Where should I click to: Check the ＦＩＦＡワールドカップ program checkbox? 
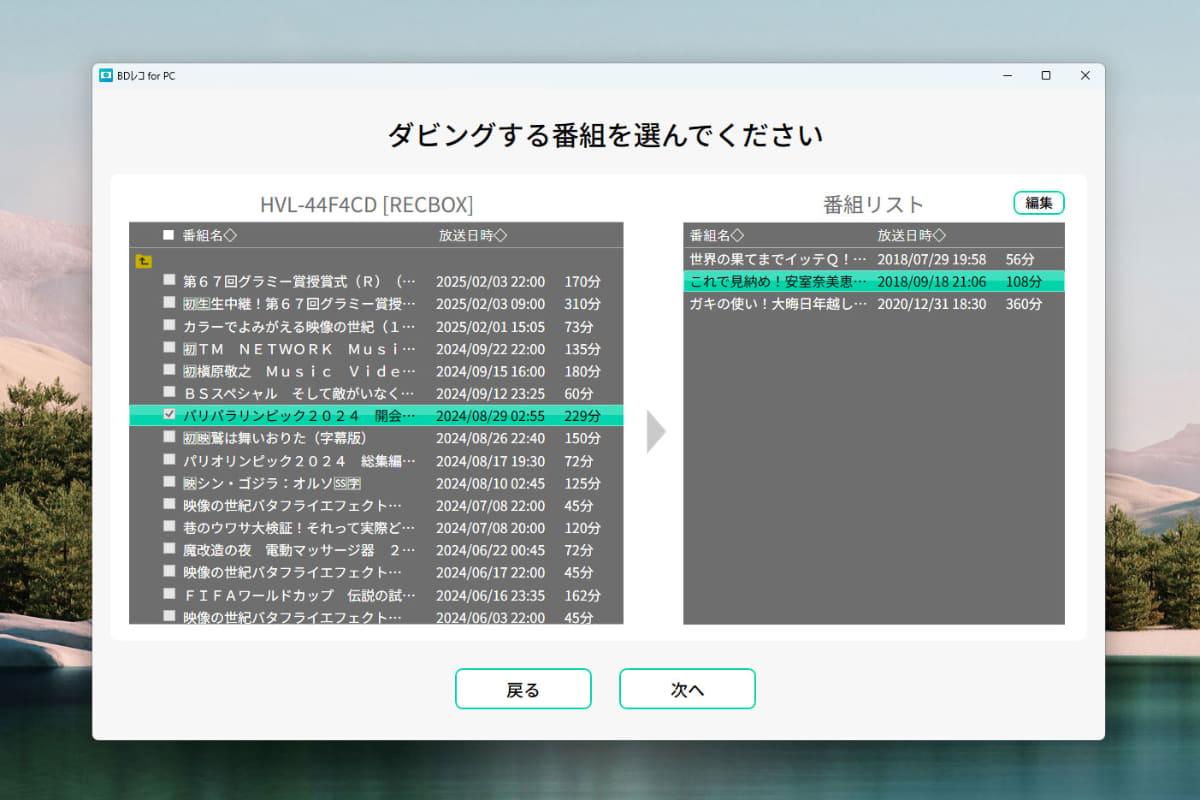(x=169, y=595)
